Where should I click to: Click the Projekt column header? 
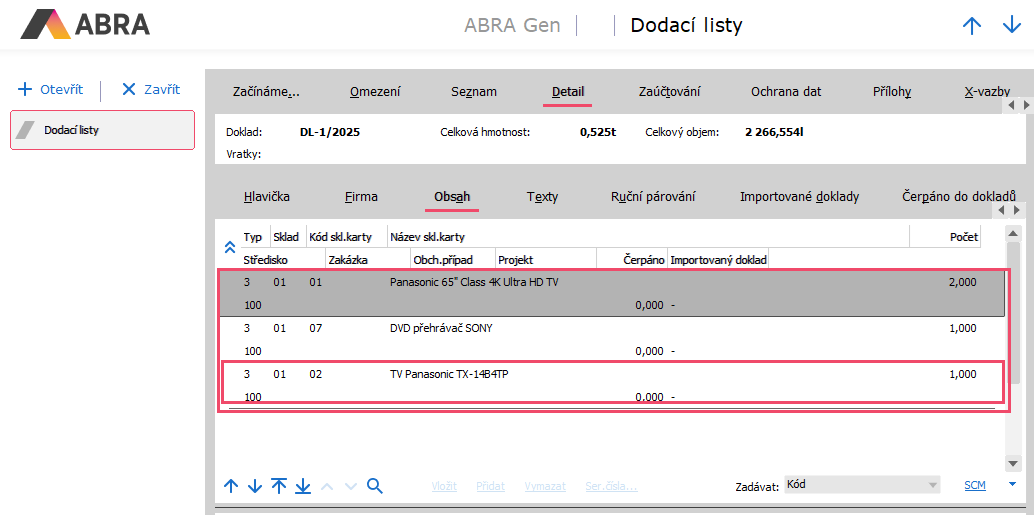(x=546, y=260)
